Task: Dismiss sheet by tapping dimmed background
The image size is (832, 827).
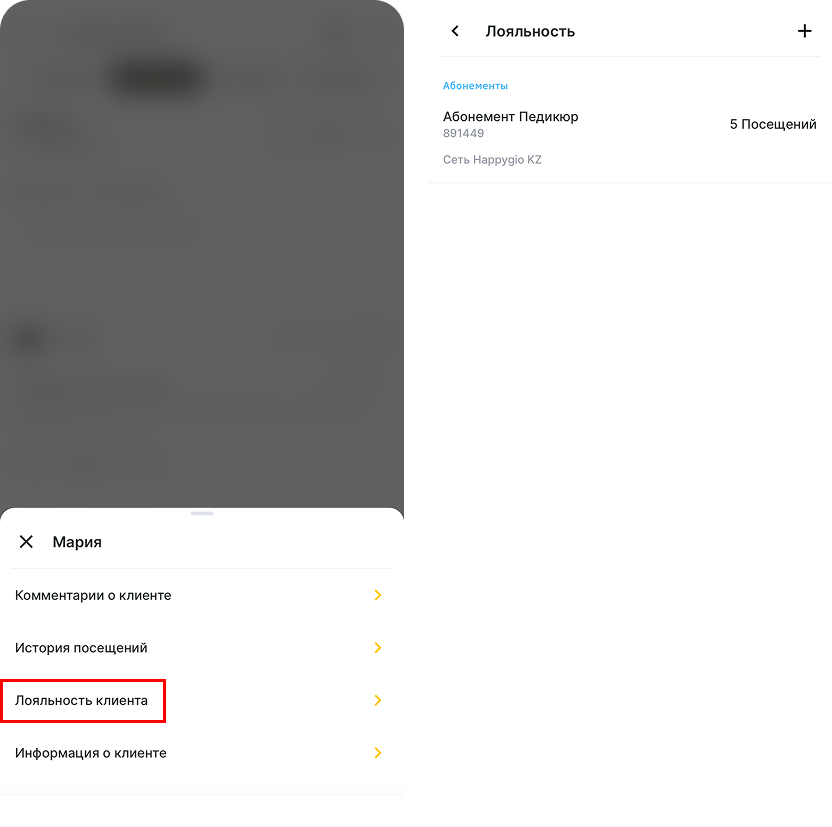Action: [x=202, y=255]
